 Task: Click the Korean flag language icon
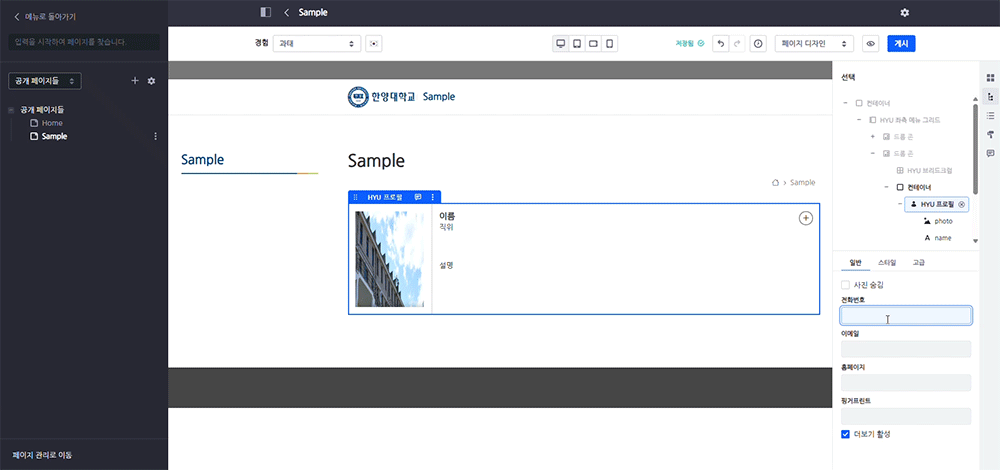(373, 44)
